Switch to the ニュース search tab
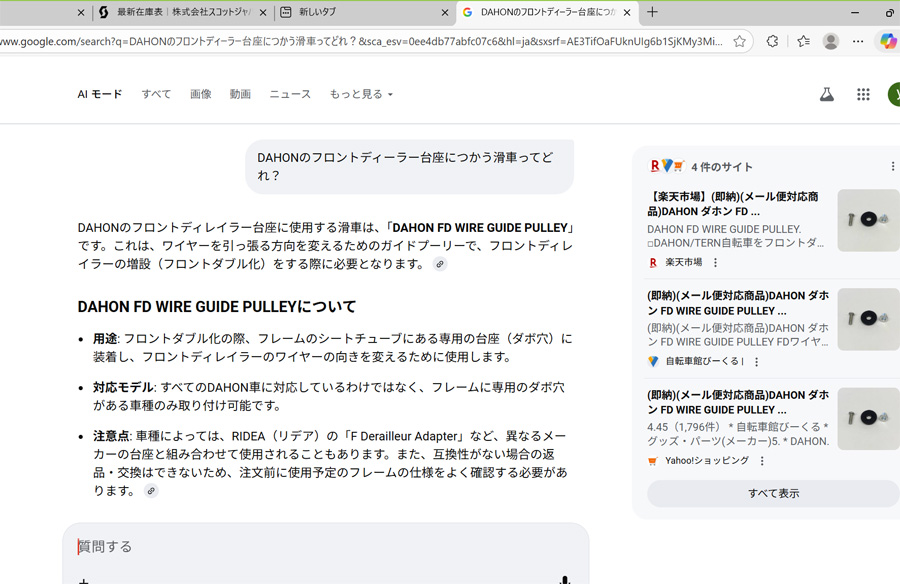This screenshot has width=900, height=584. coord(290,94)
